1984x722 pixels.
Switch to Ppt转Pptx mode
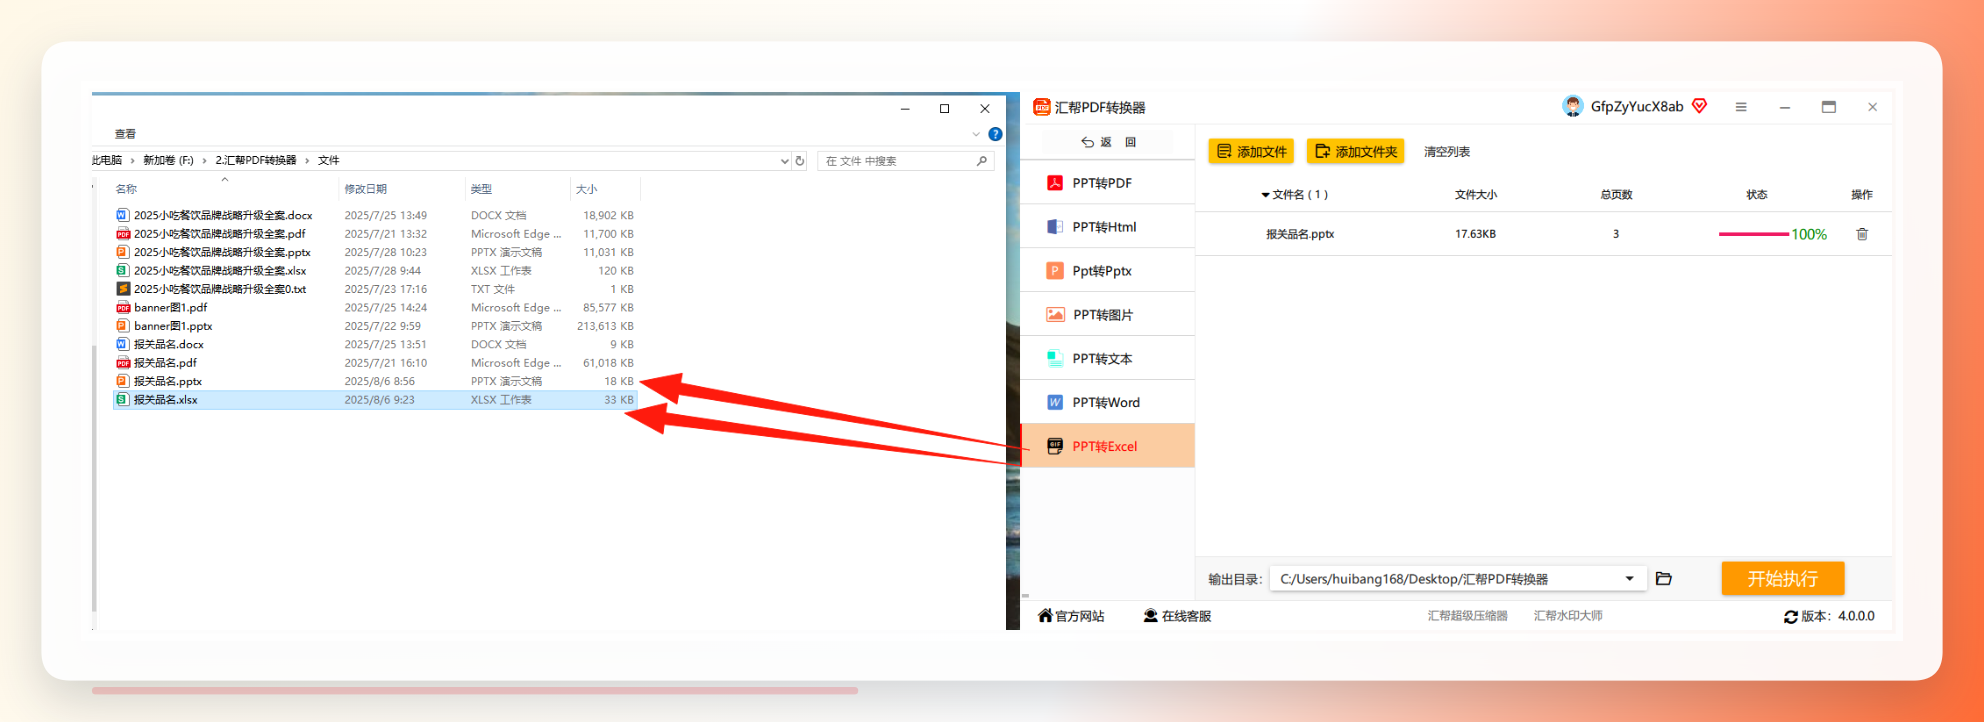click(x=1107, y=271)
